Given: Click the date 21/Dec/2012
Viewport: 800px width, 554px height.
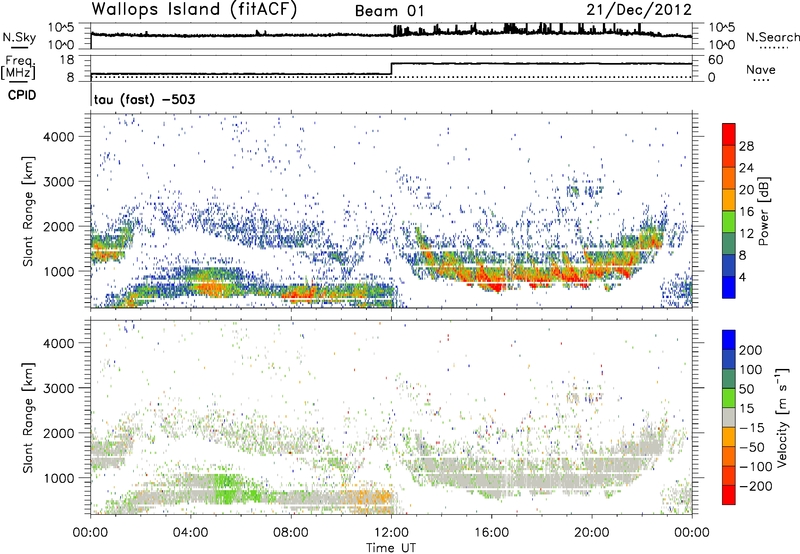Looking at the screenshot, I should (x=639, y=9).
